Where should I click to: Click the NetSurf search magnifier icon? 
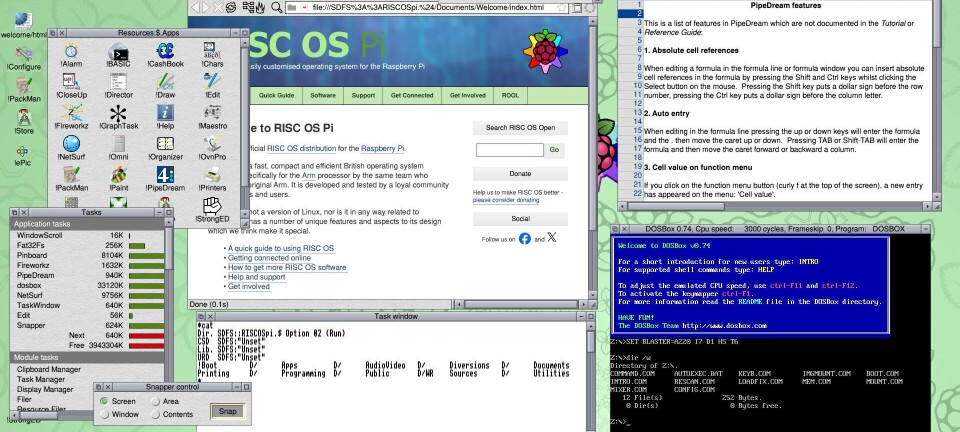coord(276,7)
